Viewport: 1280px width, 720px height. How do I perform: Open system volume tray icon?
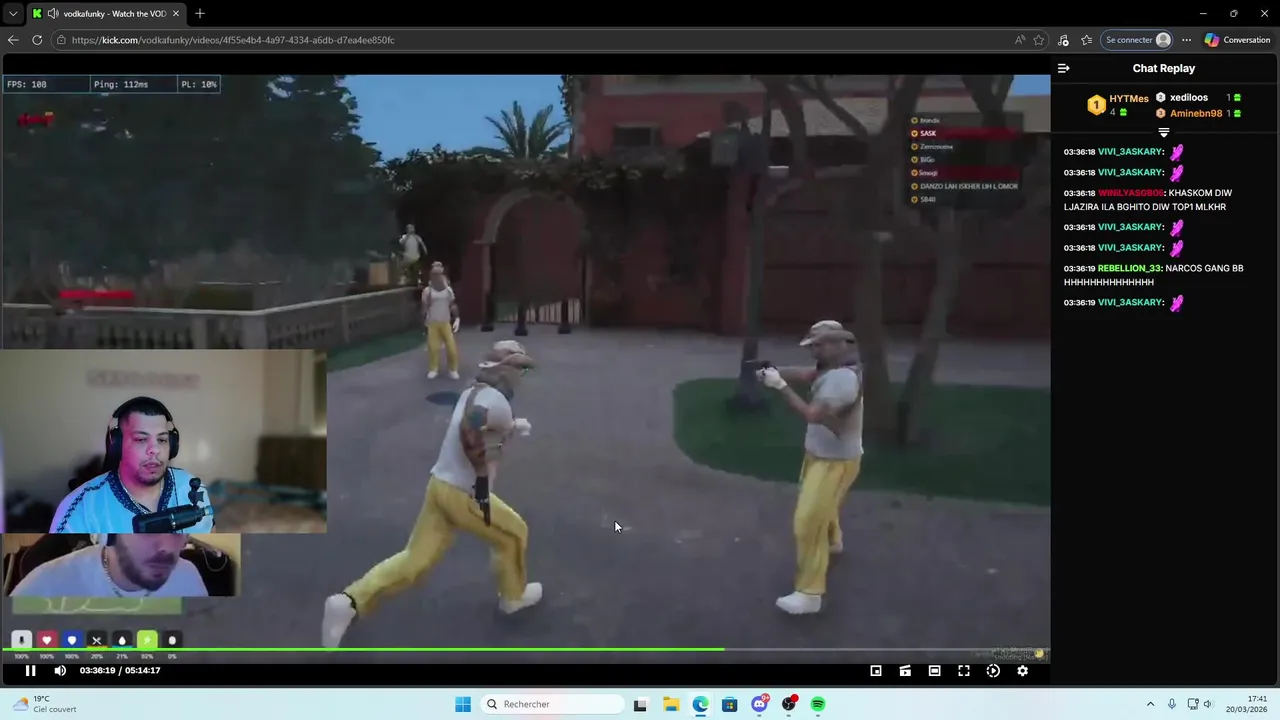(1207, 704)
